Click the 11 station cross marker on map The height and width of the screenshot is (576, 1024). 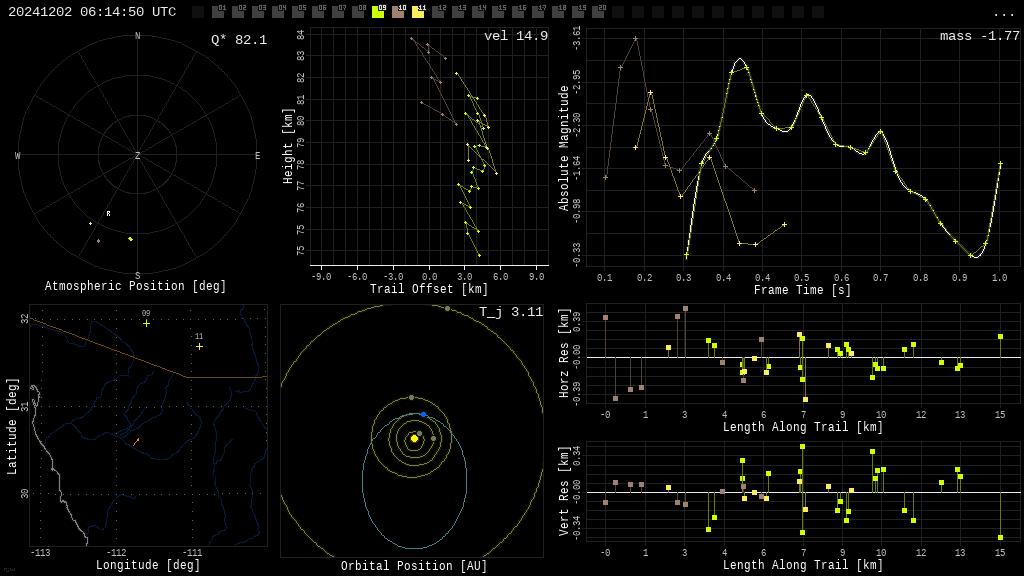[199, 347]
